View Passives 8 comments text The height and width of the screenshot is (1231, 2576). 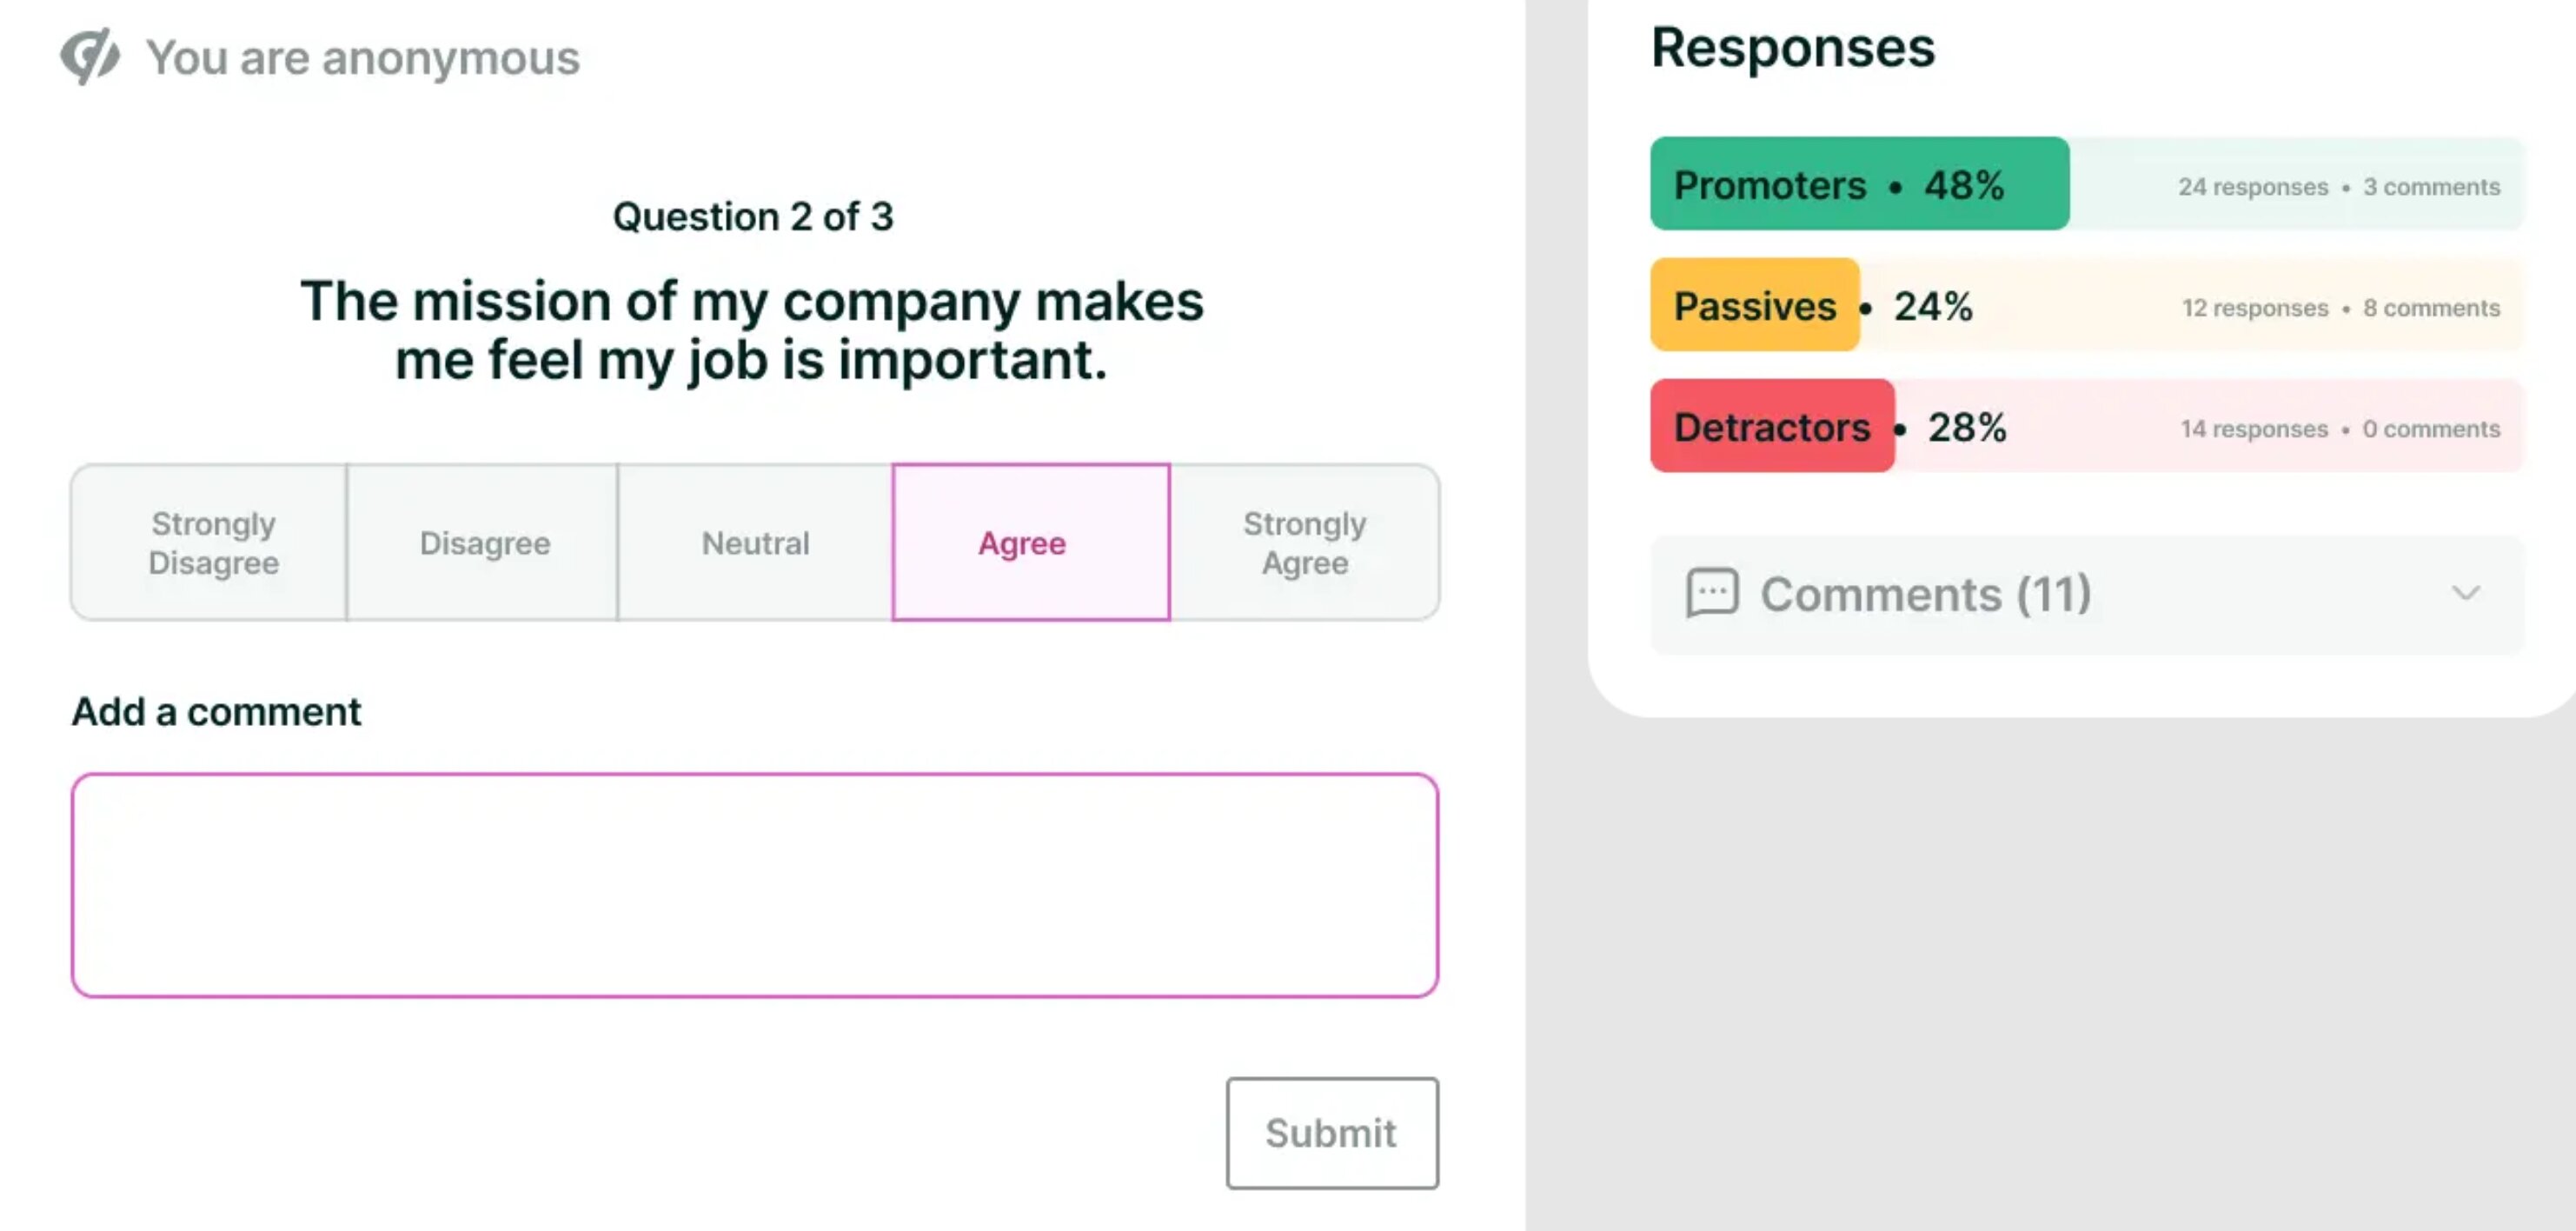2430,308
